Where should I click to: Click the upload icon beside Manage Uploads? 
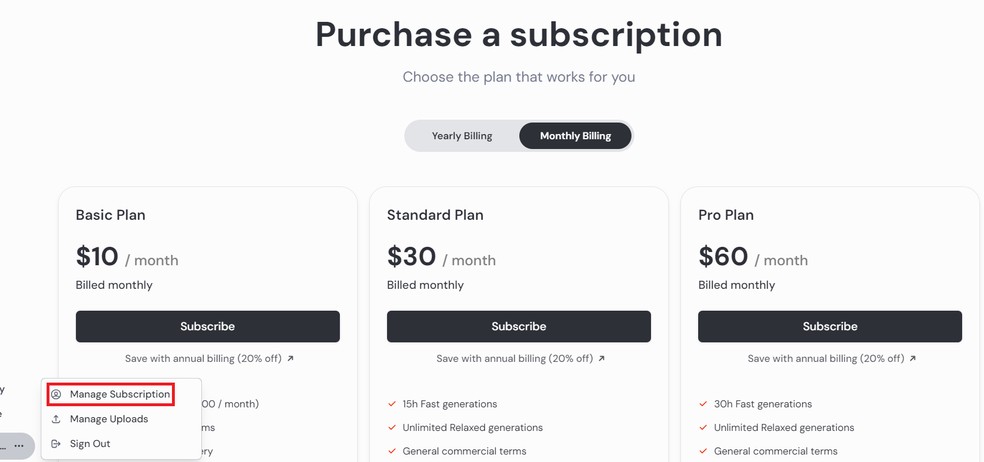point(56,419)
